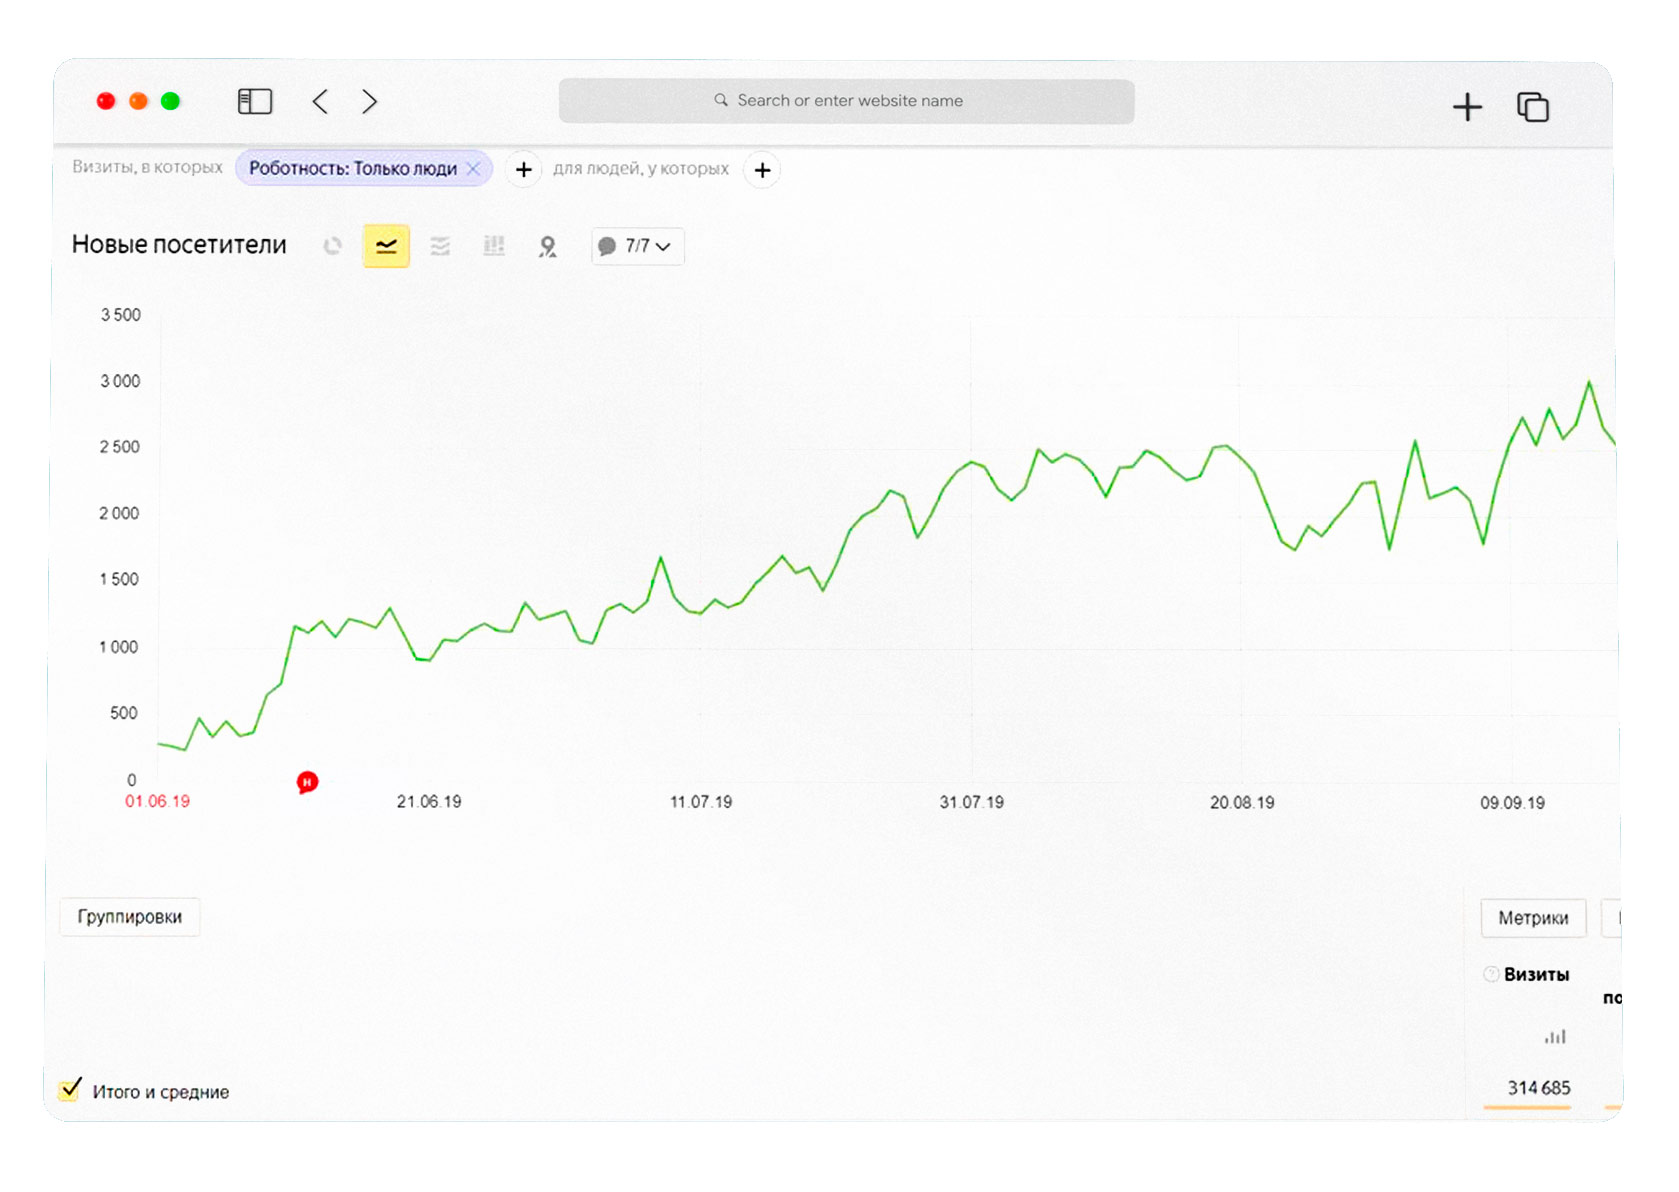The image size is (1679, 1192).
Task: Click the red note marker on timeline
Action: [307, 782]
